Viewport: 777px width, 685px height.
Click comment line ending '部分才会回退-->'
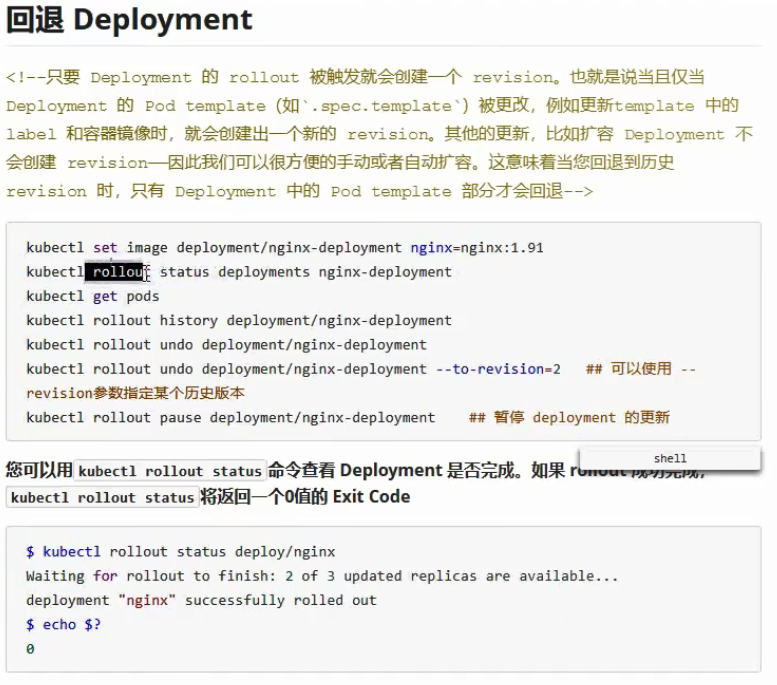pos(299,191)
